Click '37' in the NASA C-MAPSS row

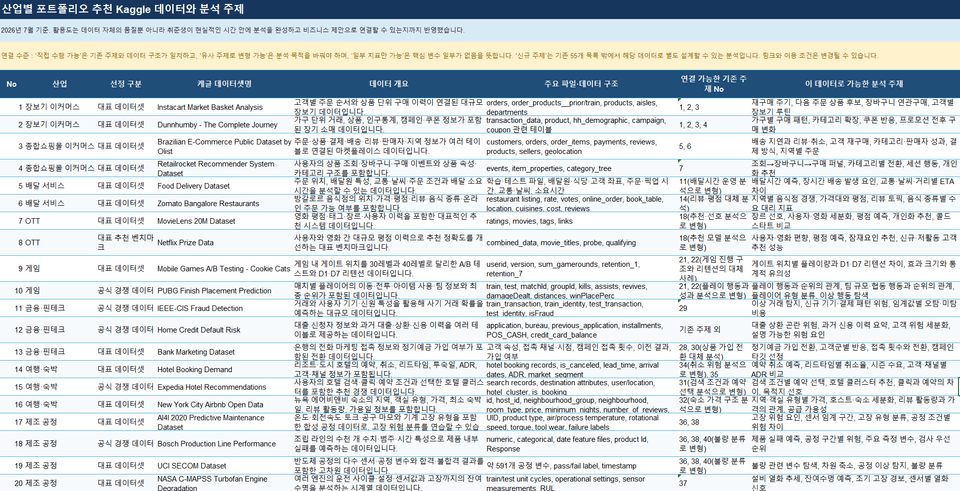[683, 484]
